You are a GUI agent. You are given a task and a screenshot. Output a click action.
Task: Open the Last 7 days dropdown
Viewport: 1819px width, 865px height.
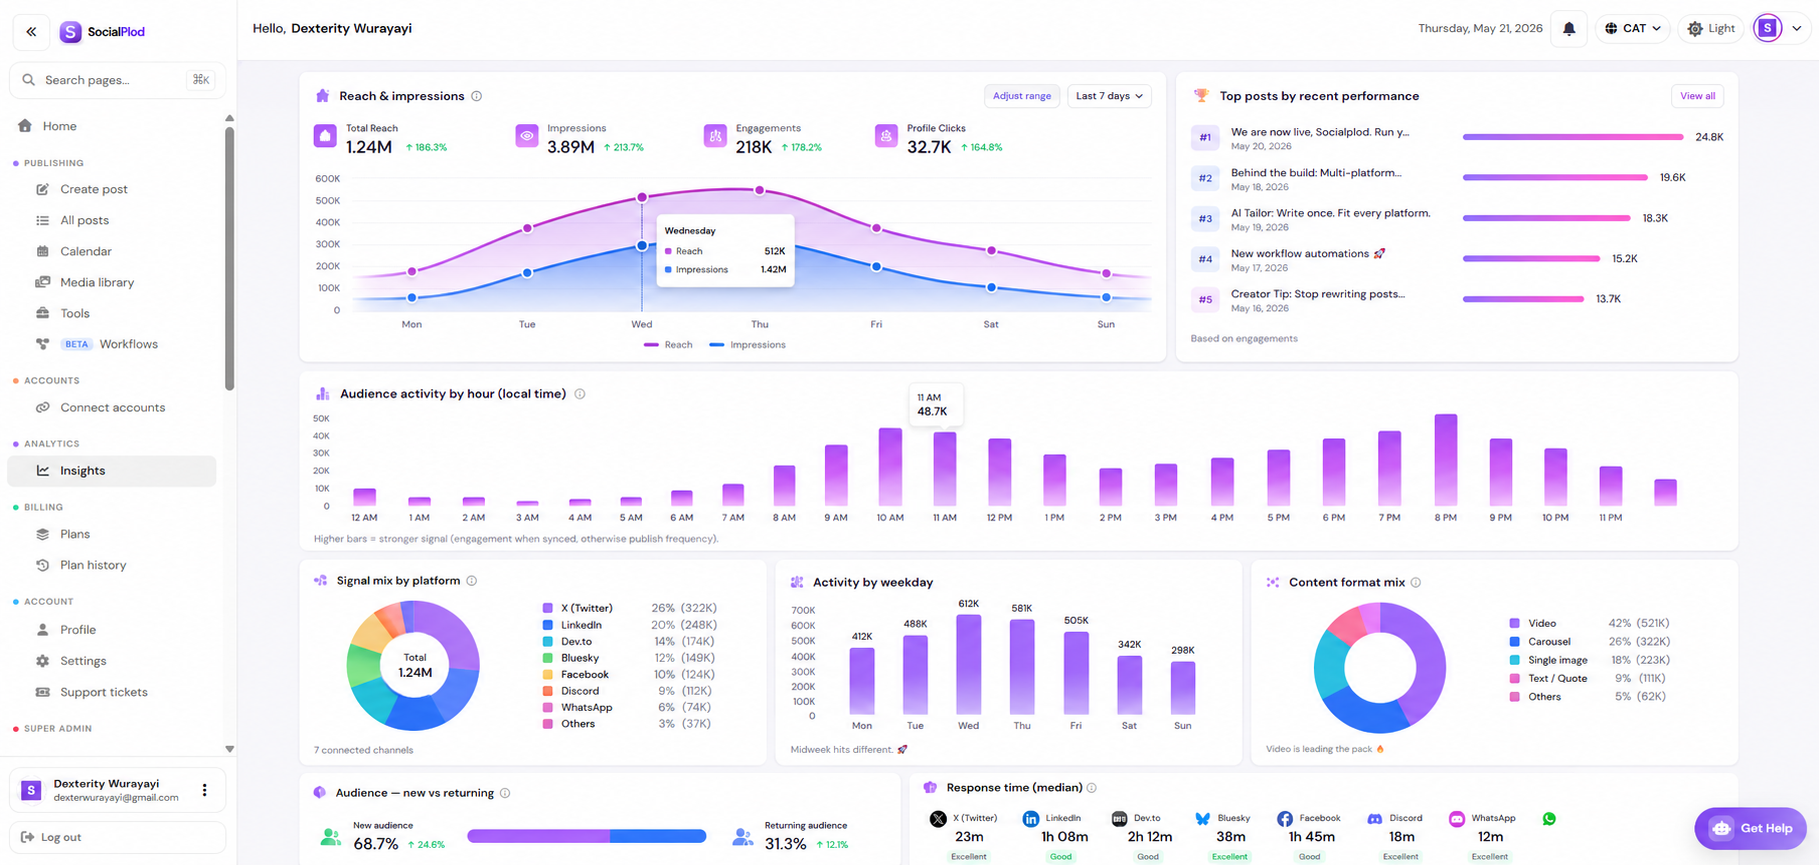pos(1109,96)
